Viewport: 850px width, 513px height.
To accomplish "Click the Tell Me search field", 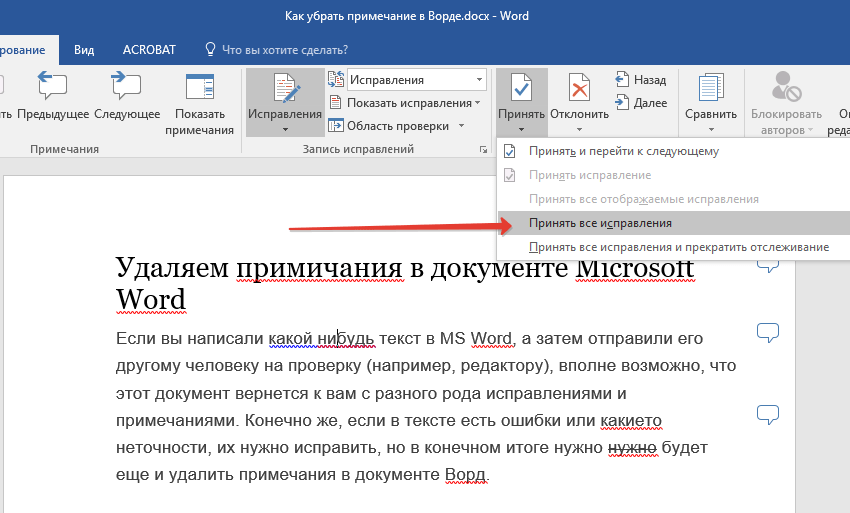I will point(284,49).
